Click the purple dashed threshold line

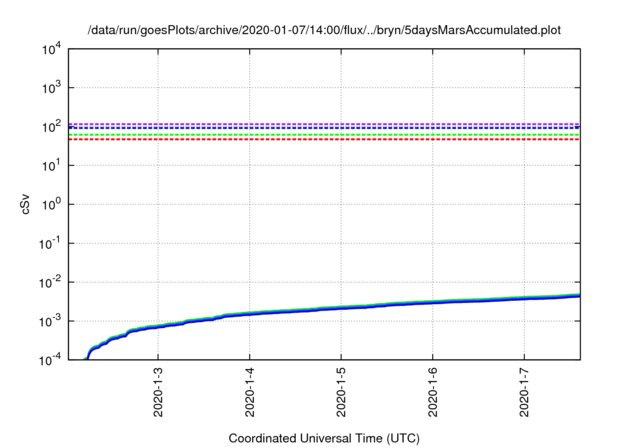coord(324,124)
